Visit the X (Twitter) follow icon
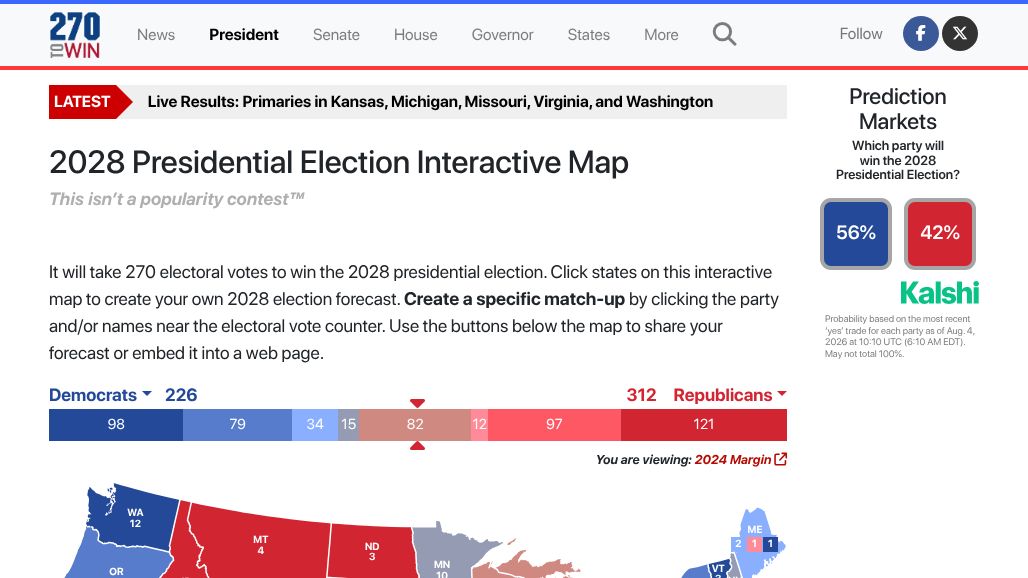Viewport: 1028px width, 578px height. click(960, 33)
